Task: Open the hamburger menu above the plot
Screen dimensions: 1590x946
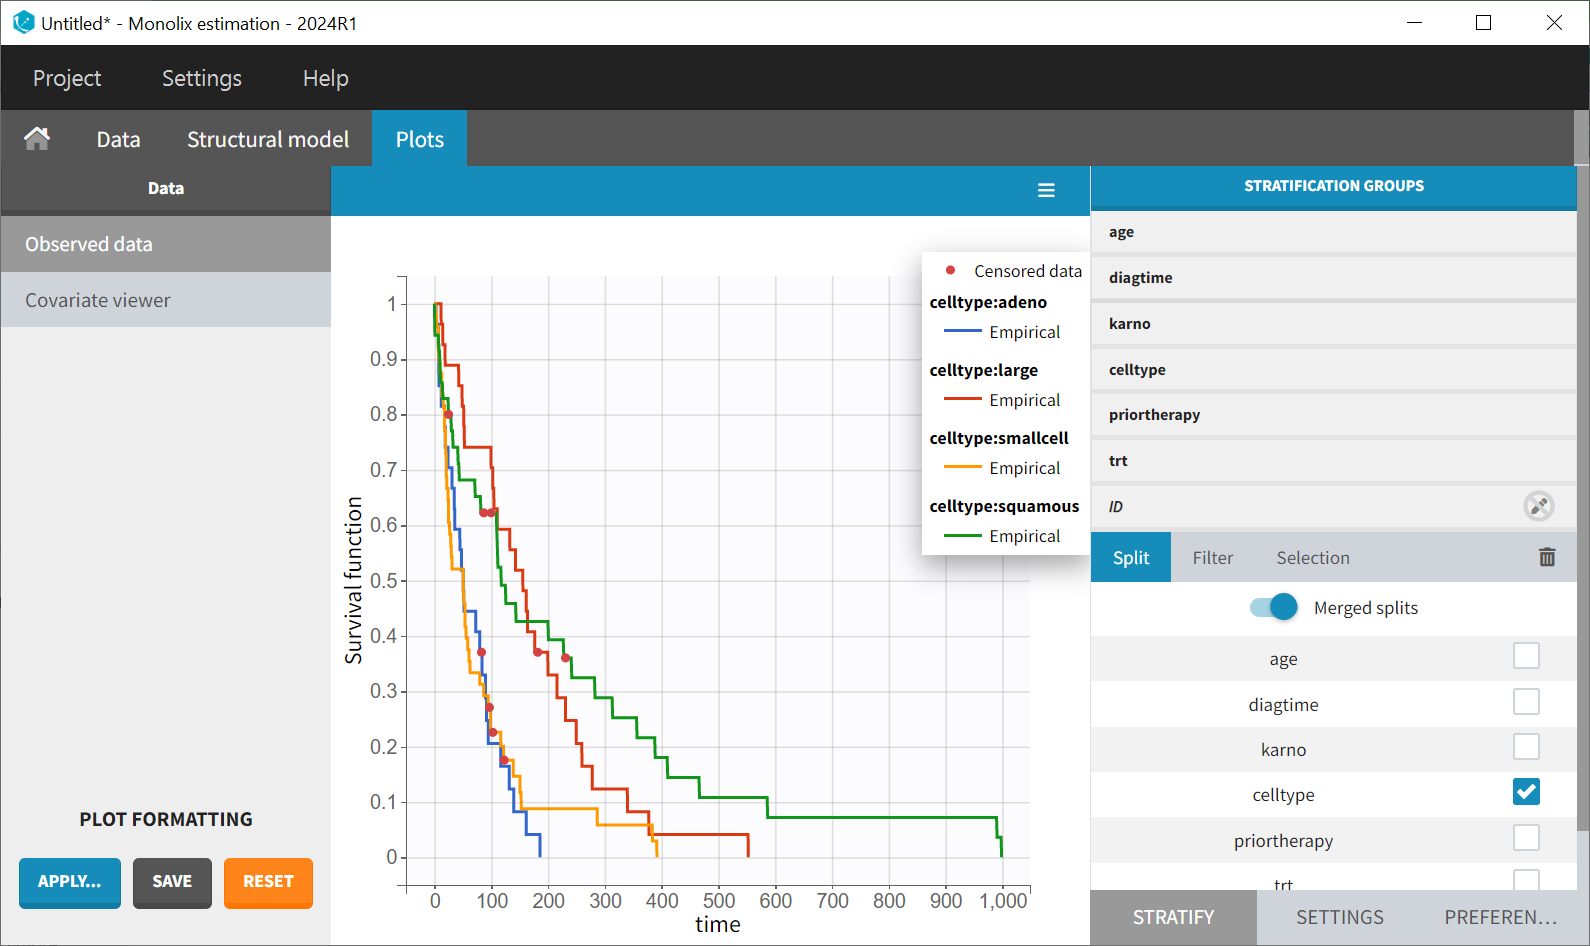Action: tap(1046, 190)
